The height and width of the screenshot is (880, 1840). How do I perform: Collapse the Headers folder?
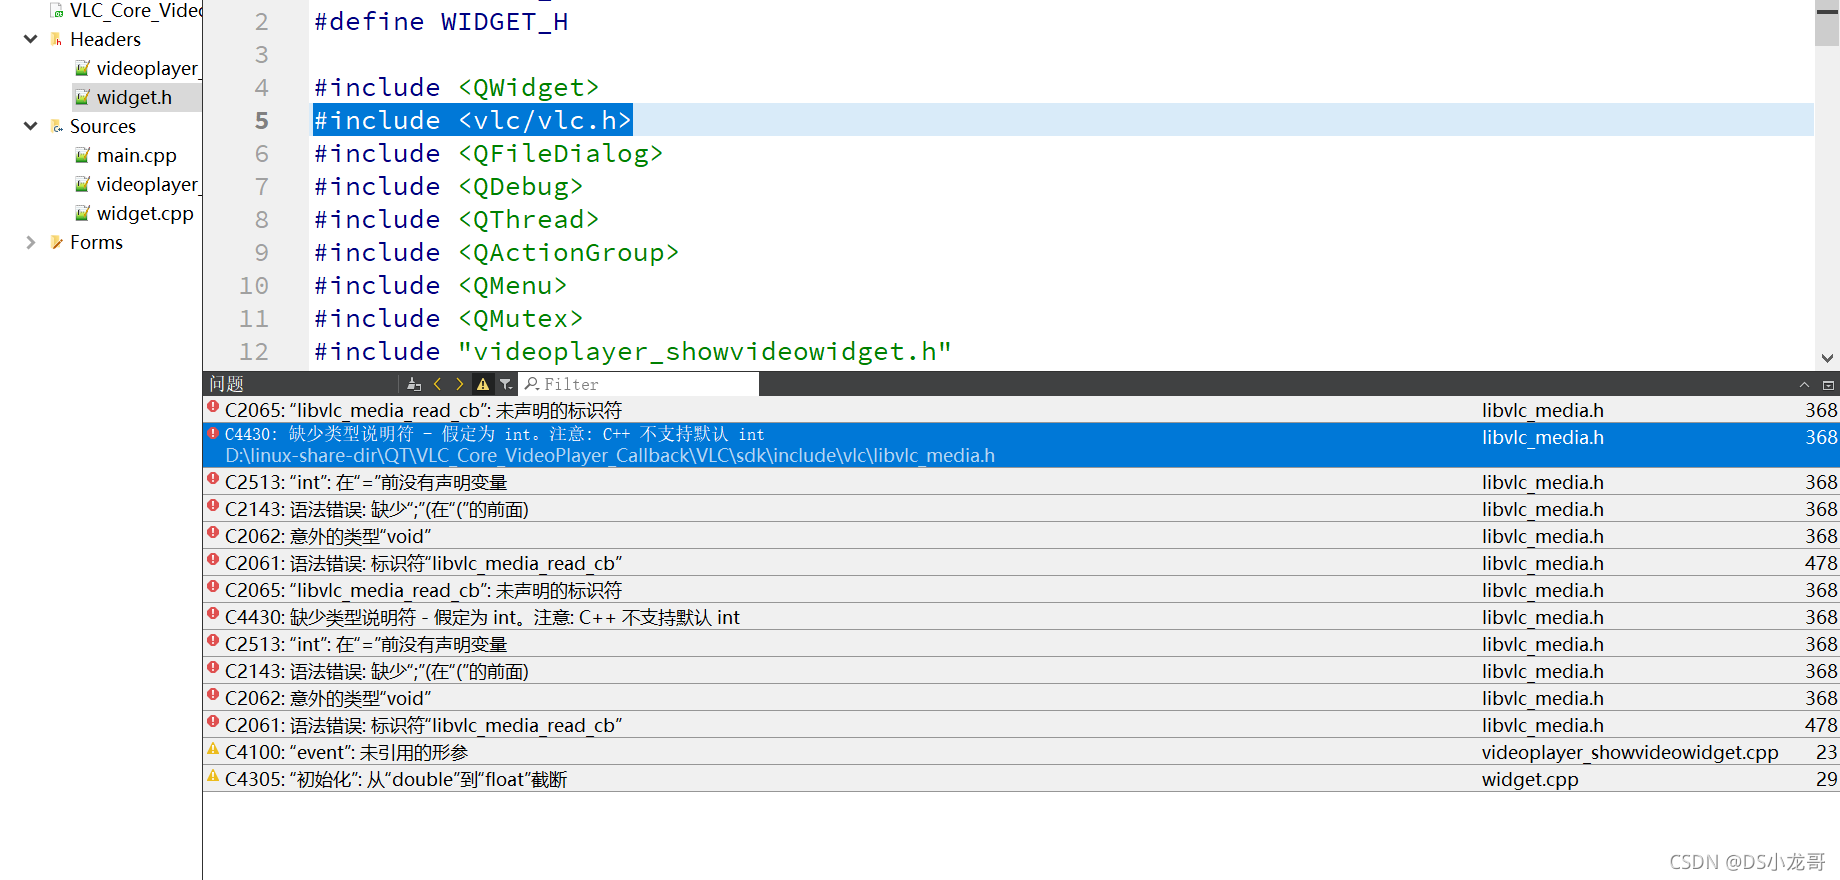click(30, 39)
